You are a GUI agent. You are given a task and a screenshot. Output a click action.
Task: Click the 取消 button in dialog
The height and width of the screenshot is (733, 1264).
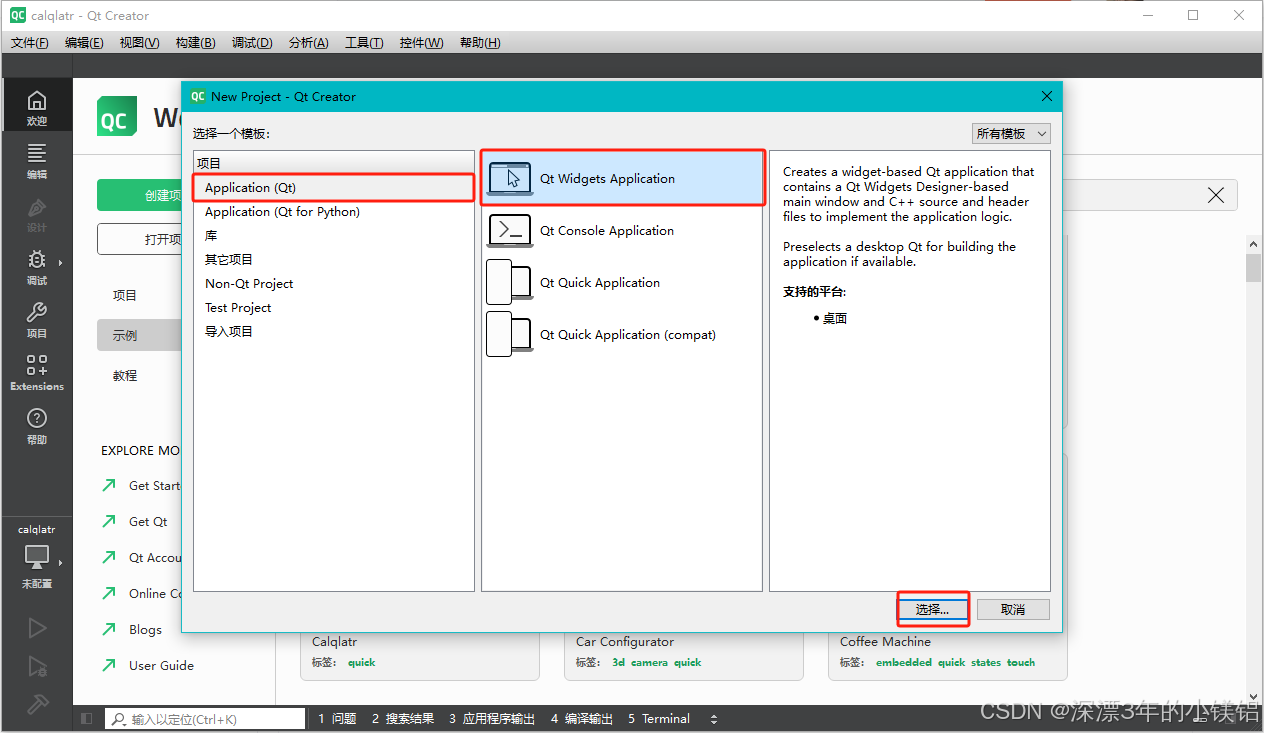1013,609
